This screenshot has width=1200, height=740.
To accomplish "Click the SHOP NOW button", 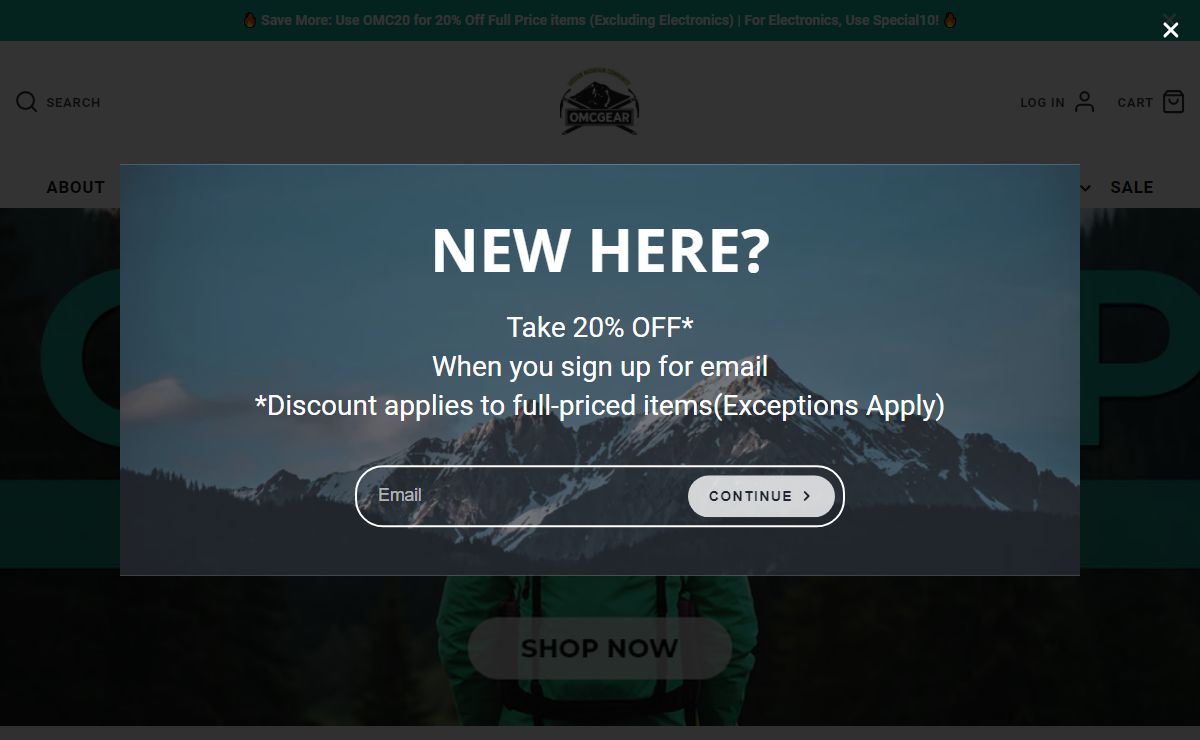I will (600, 648).
